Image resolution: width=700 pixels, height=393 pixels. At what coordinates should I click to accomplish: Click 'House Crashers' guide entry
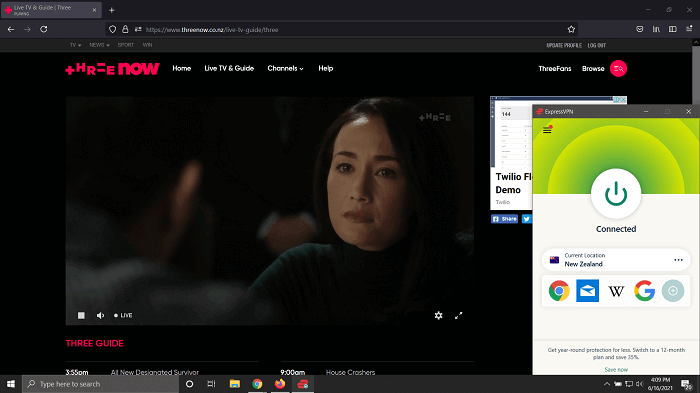pos(350,372)
